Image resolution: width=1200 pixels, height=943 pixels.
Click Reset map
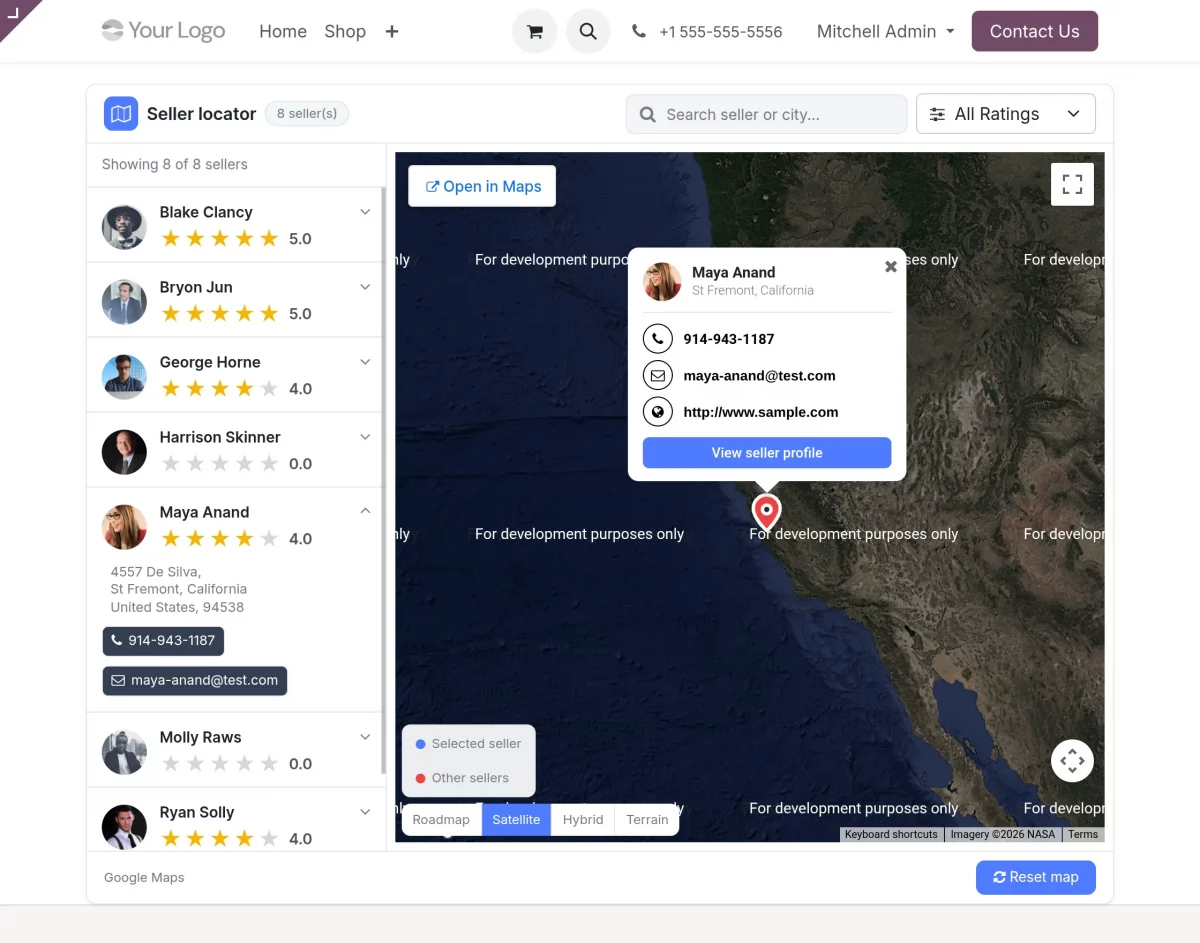[x=1036, y=877]
